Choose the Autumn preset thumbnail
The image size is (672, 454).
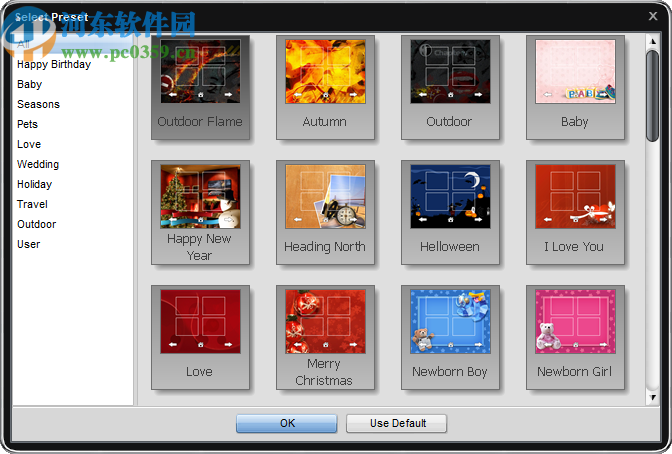coord(325,87)
